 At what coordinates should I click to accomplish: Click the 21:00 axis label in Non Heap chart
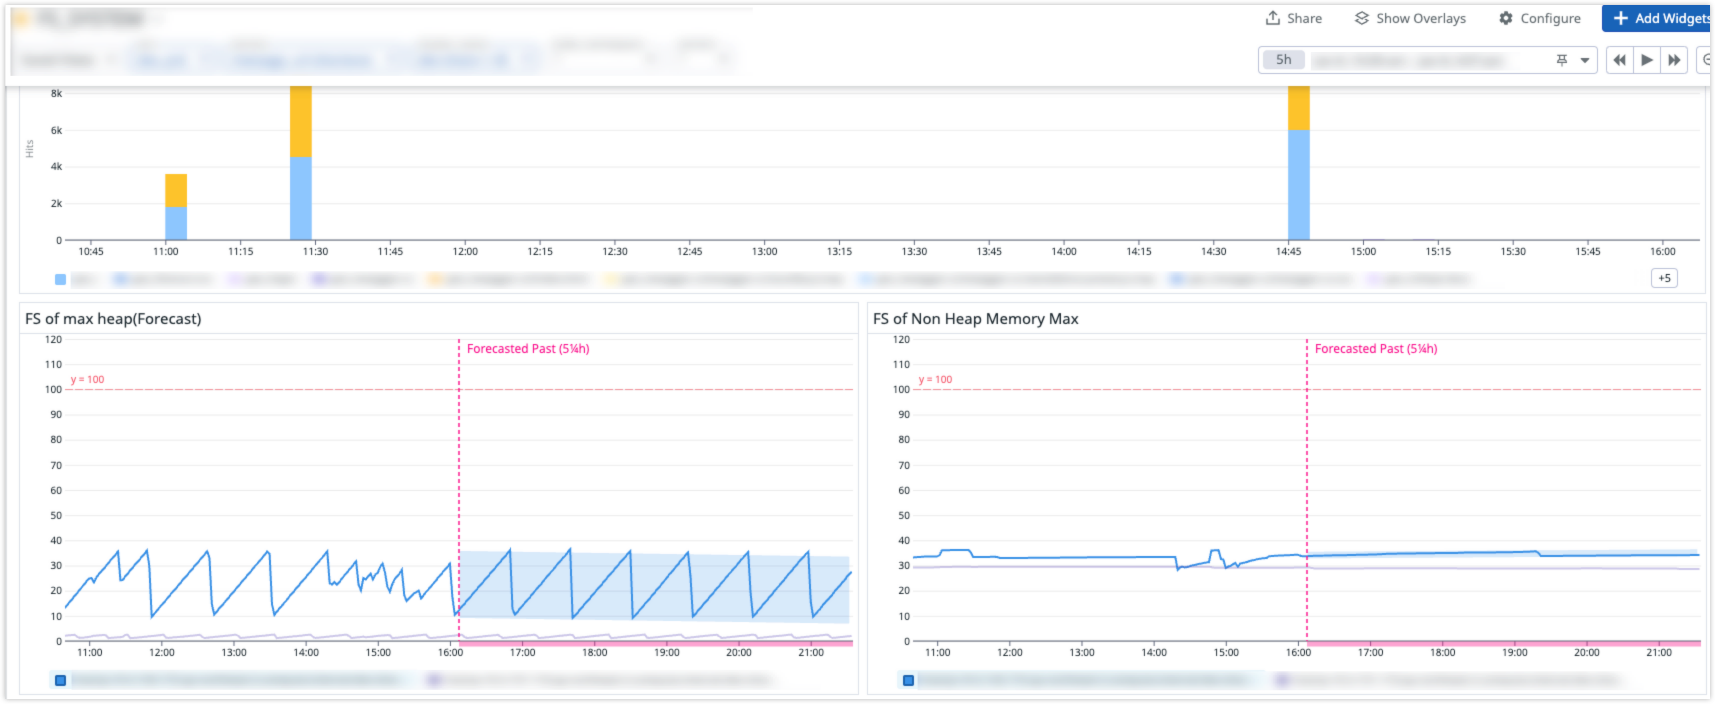[x=1659, y=653]
